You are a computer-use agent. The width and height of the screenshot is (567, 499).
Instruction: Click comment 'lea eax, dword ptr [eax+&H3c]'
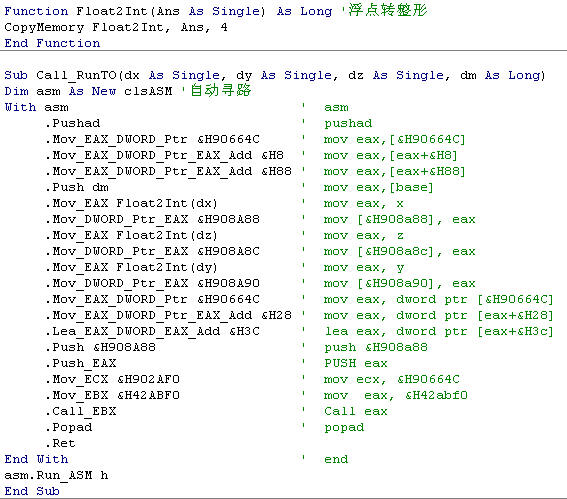click(439, 331)
